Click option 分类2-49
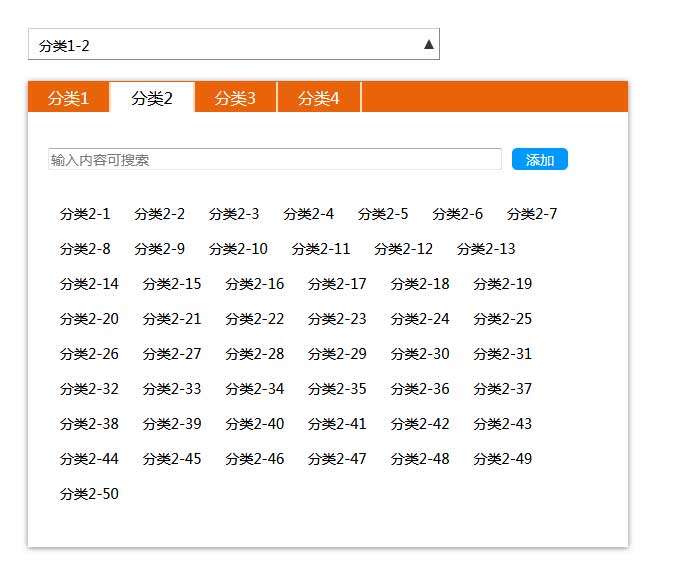 click(x=502, y=459)
